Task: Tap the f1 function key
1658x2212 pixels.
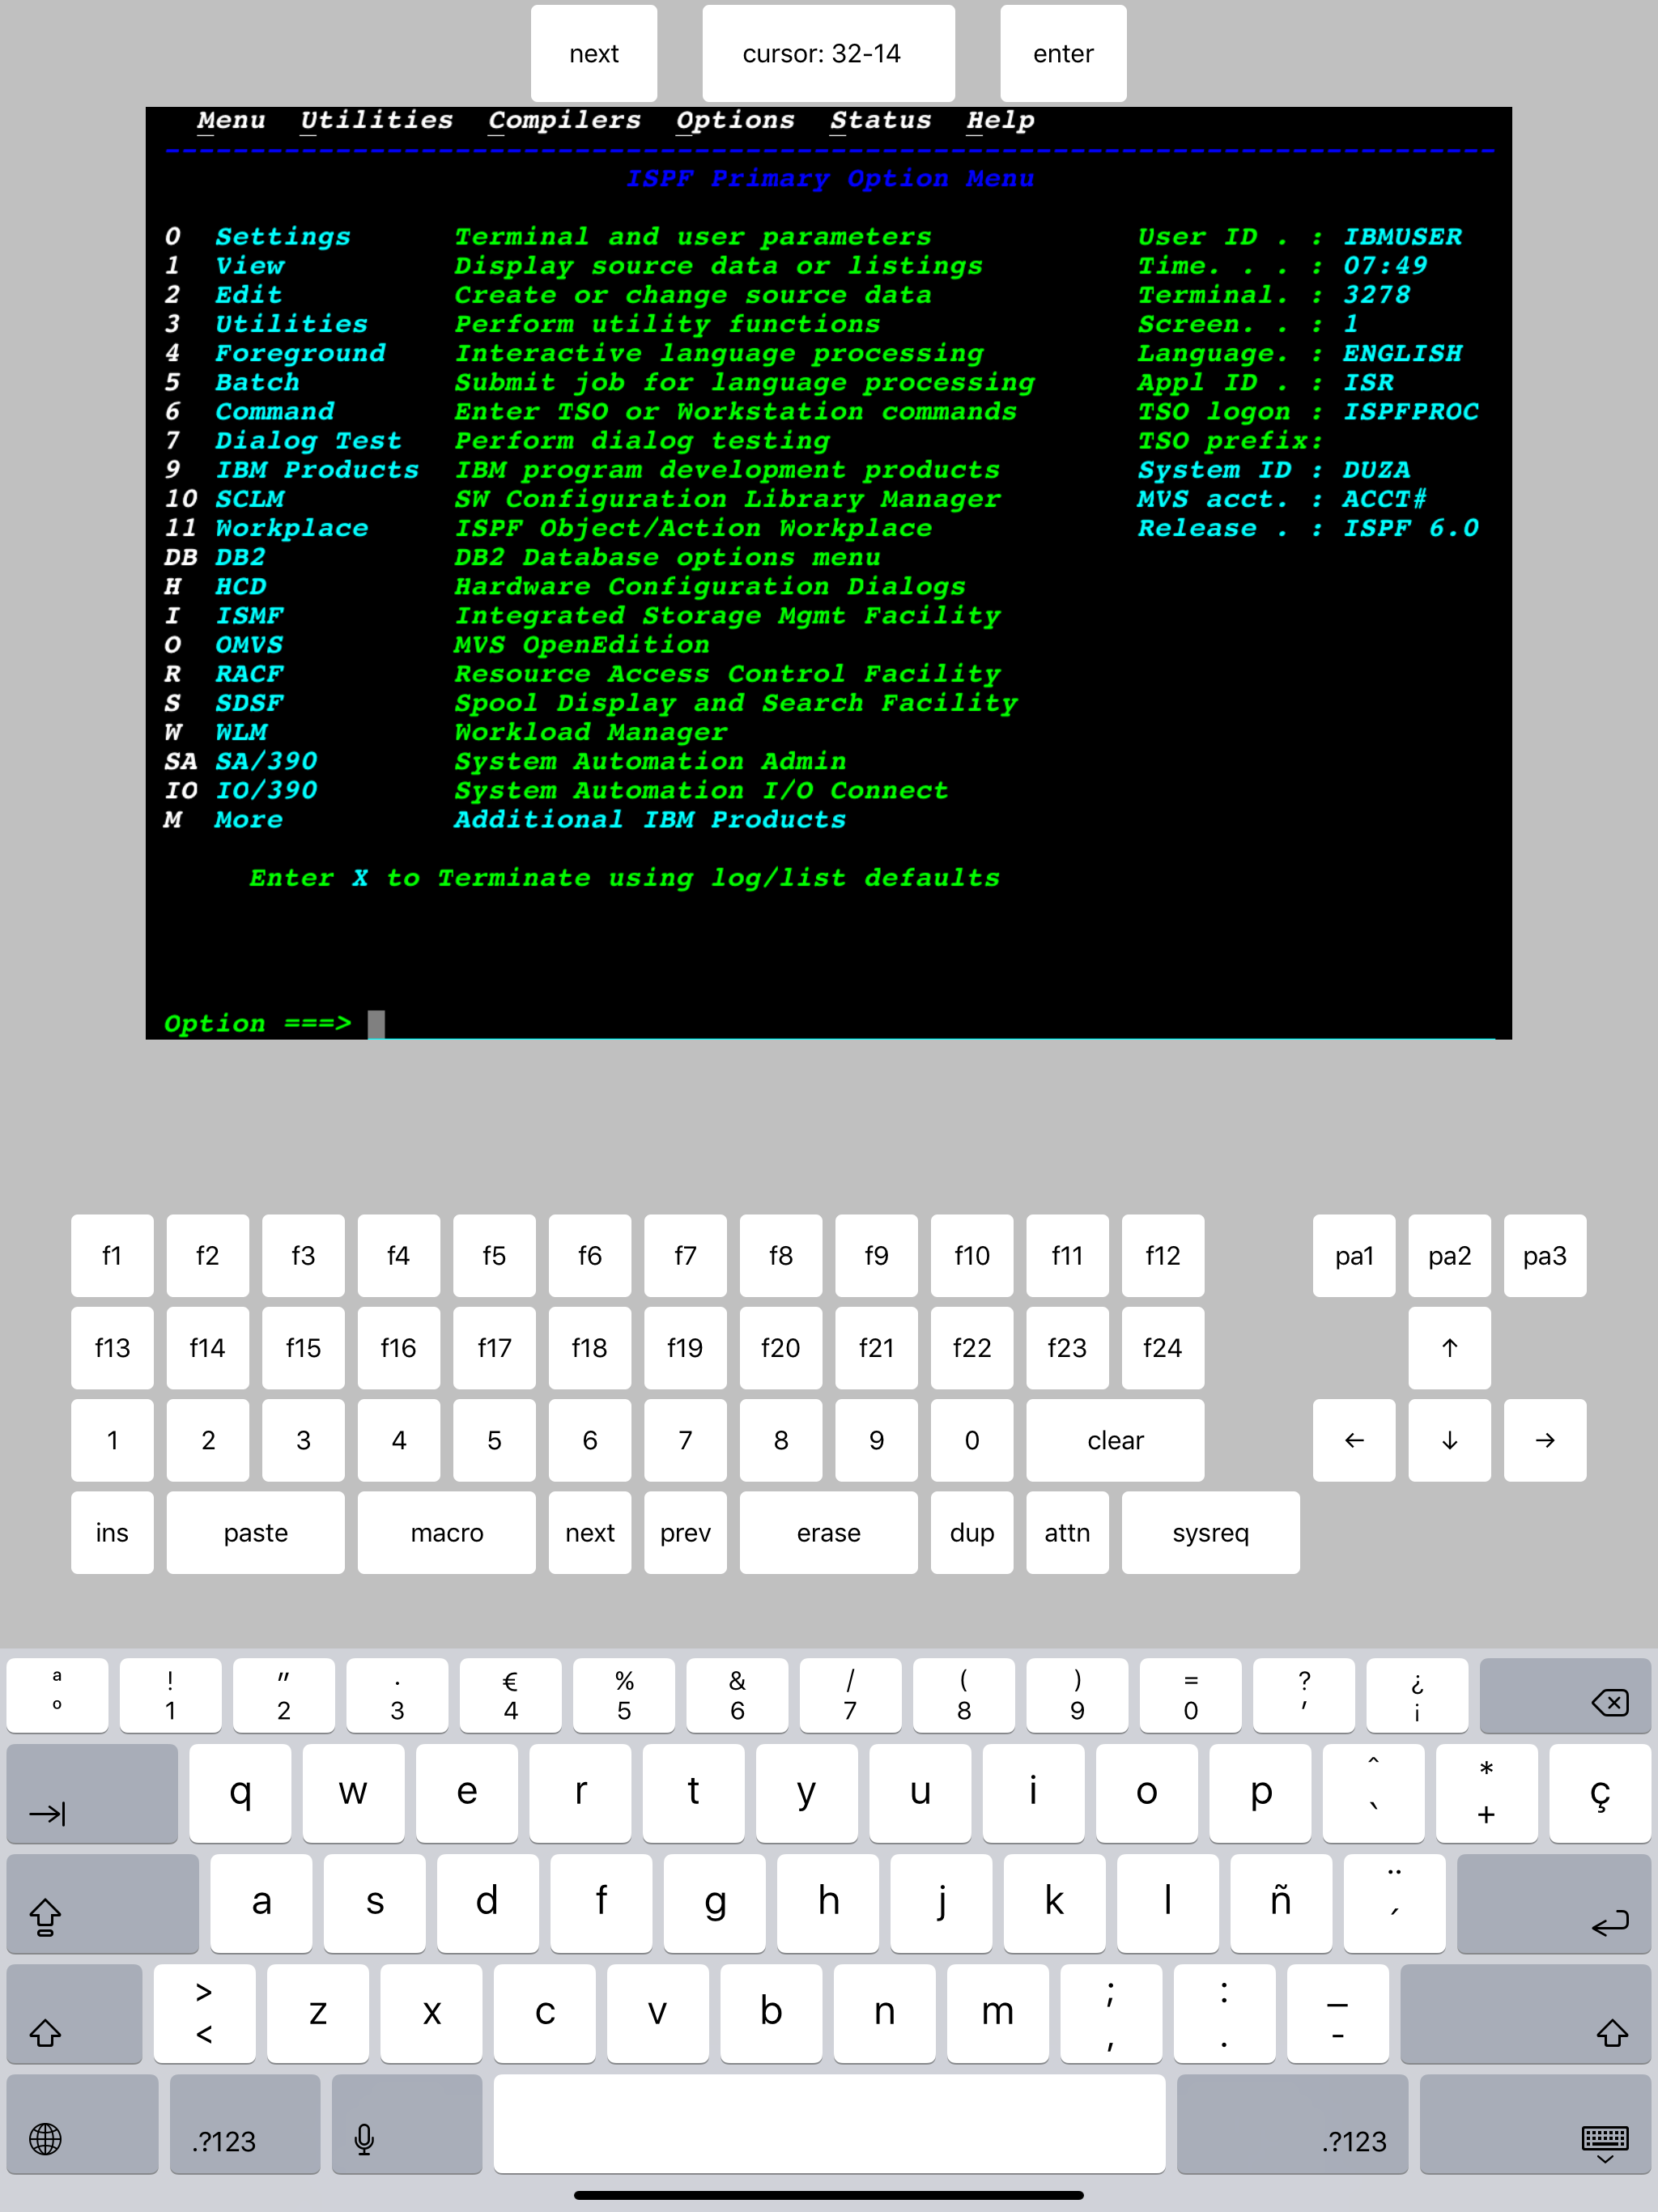Action: coord(112,1255)
